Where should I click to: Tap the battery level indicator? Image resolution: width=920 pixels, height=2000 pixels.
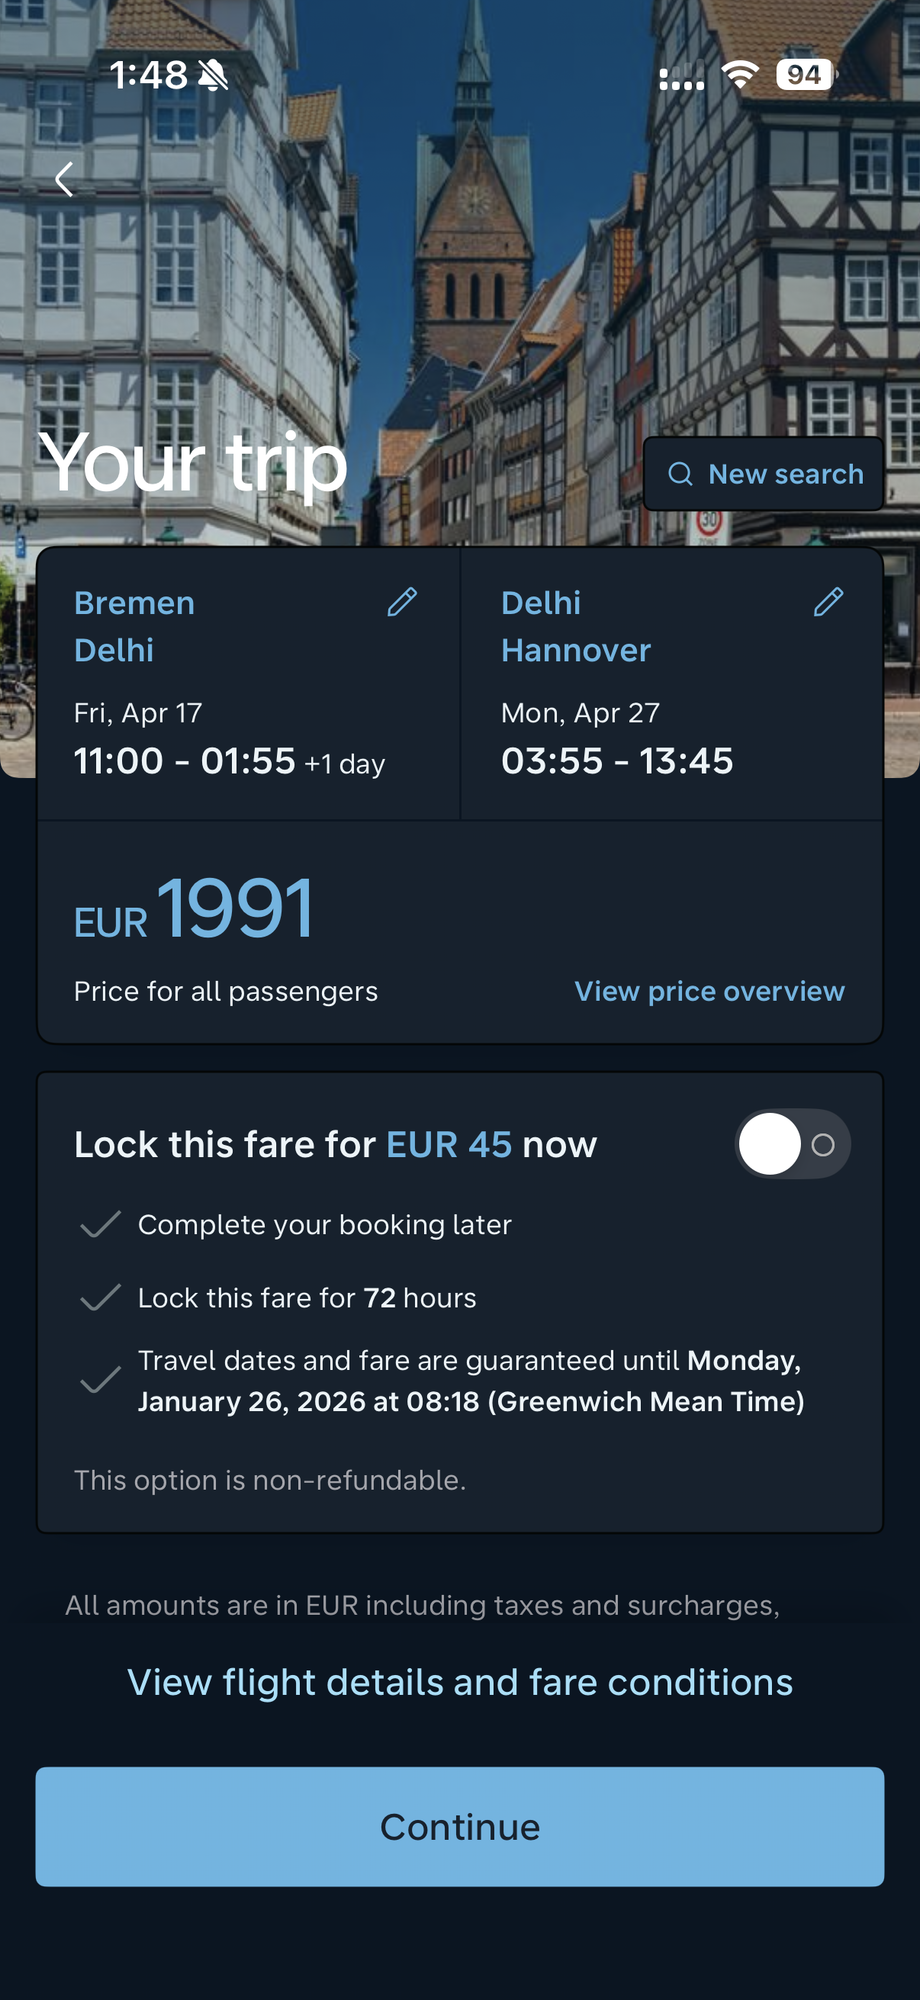pos(805,75)
